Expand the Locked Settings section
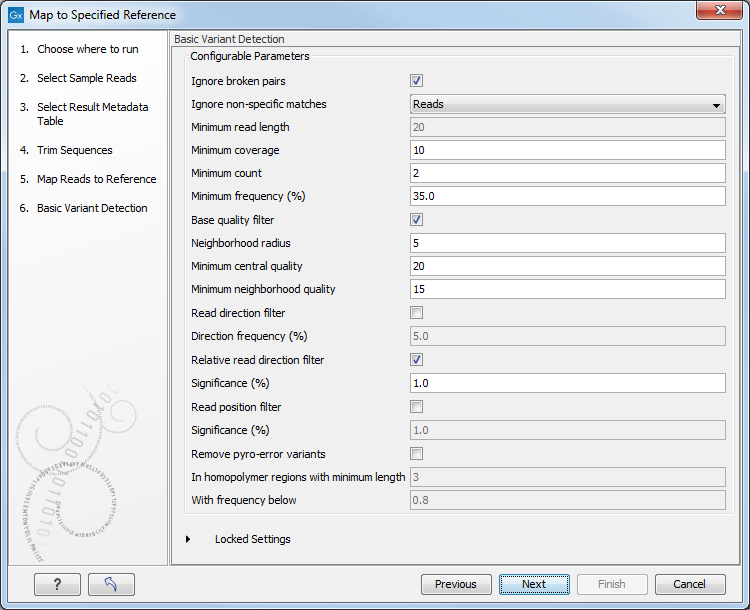The width and height of the screenshot is (750, 610). 188,539
